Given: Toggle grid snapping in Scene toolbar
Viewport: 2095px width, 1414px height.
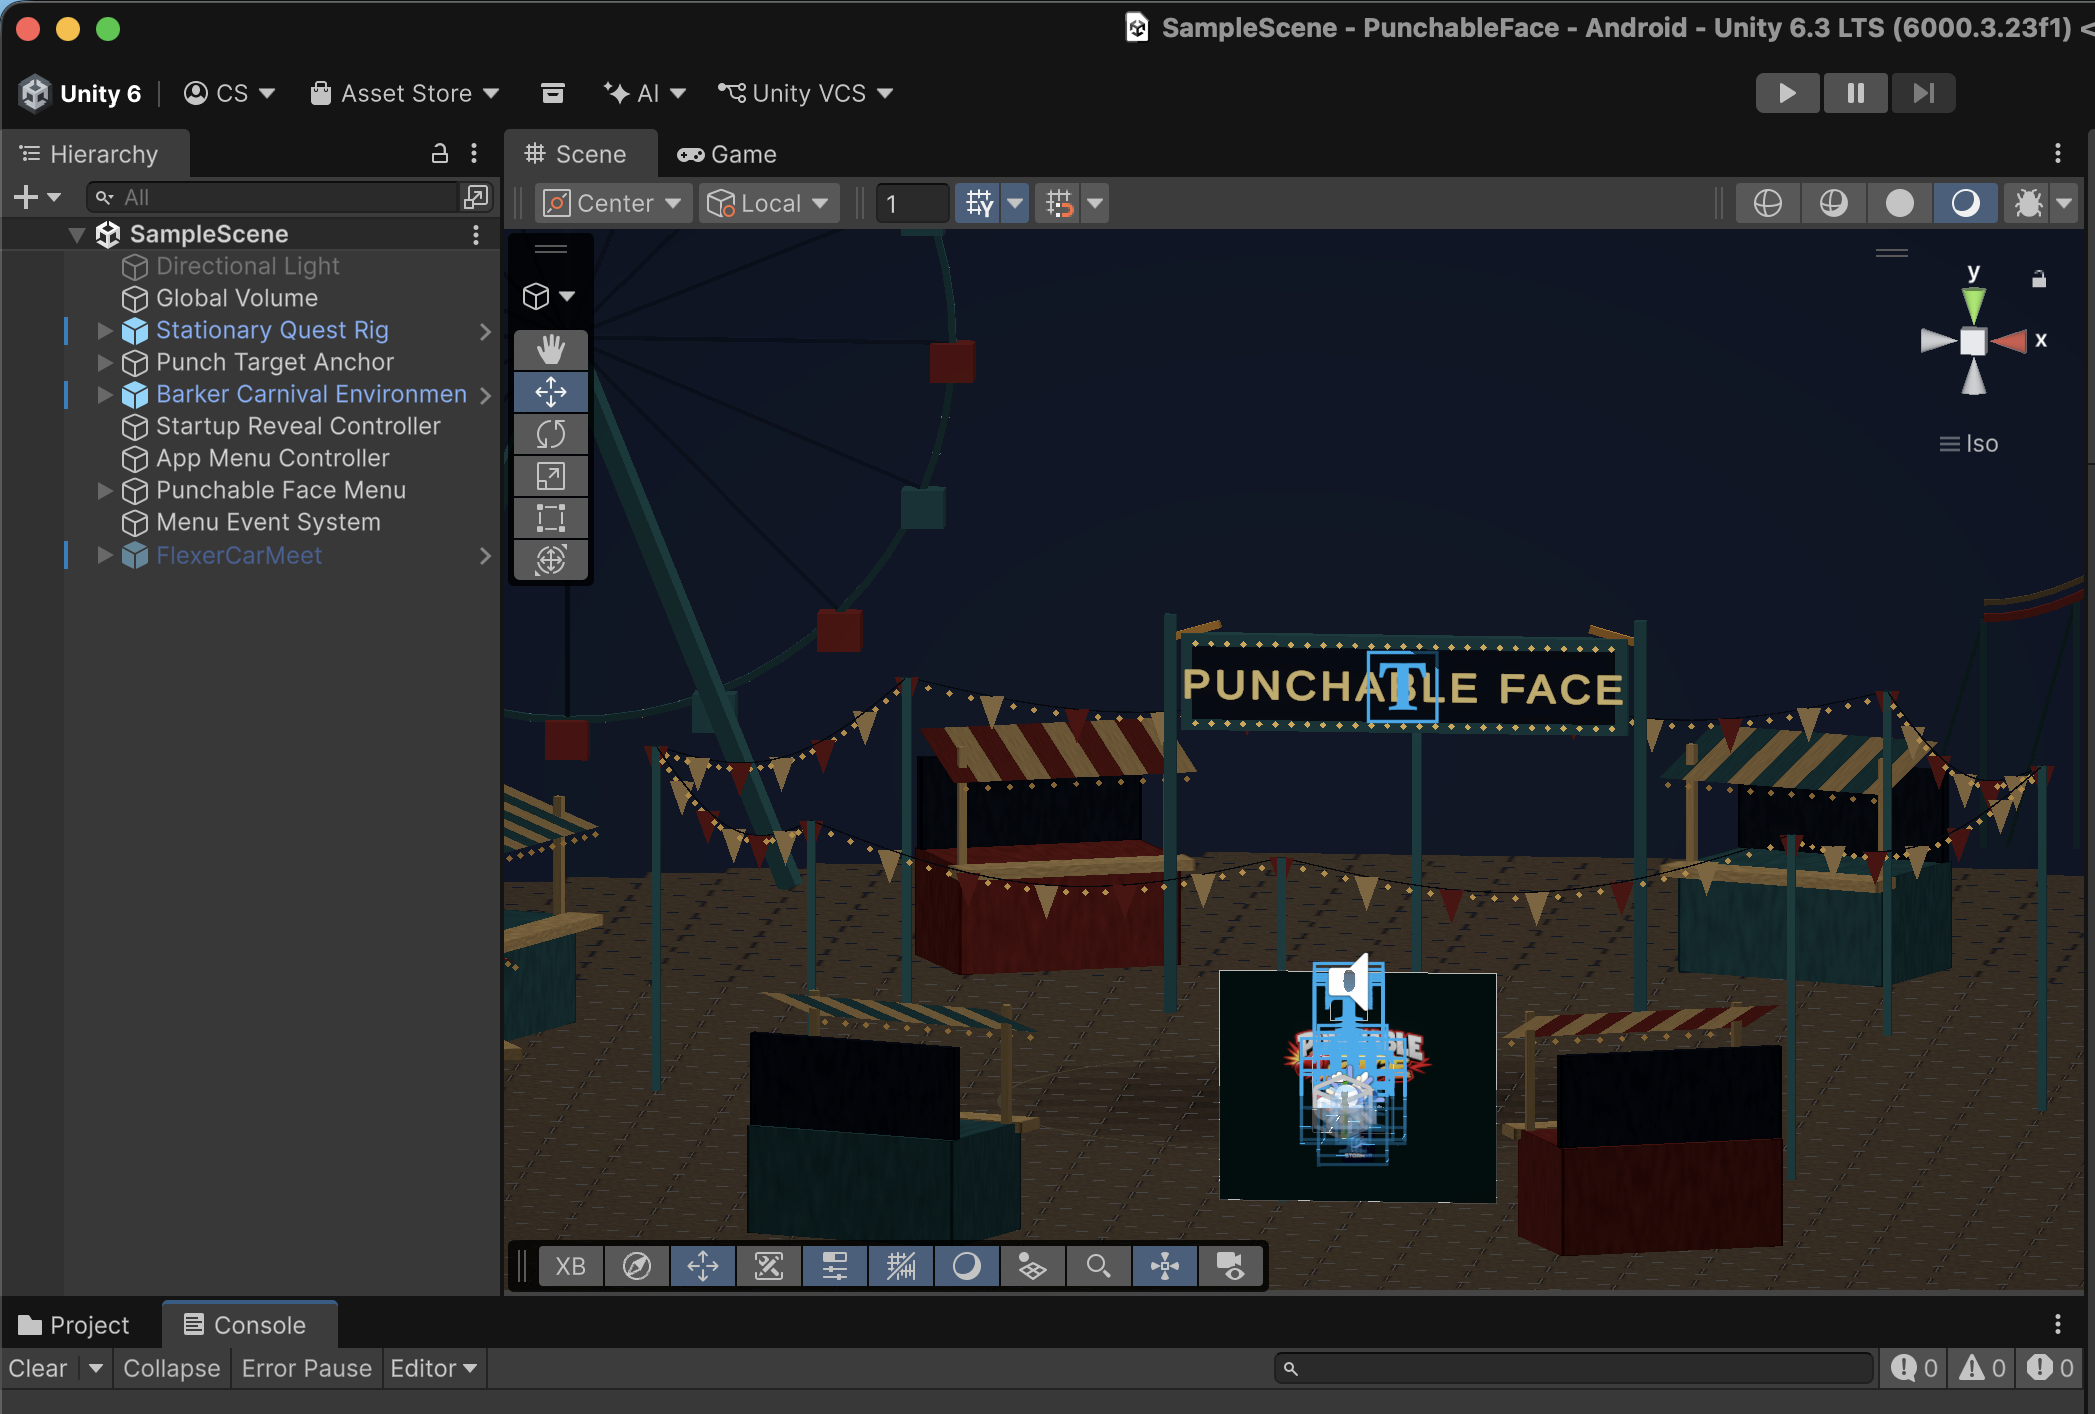Looking at the screenshot, I should [979, 203].
